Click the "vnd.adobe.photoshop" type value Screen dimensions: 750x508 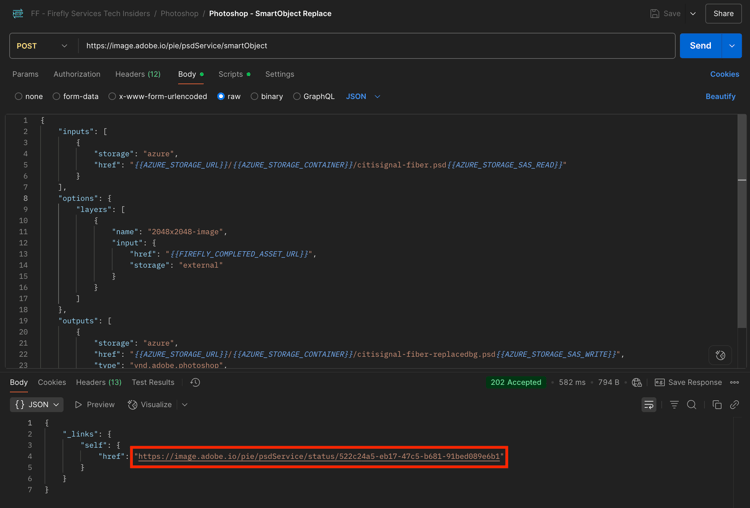click(x=177, y=365)
